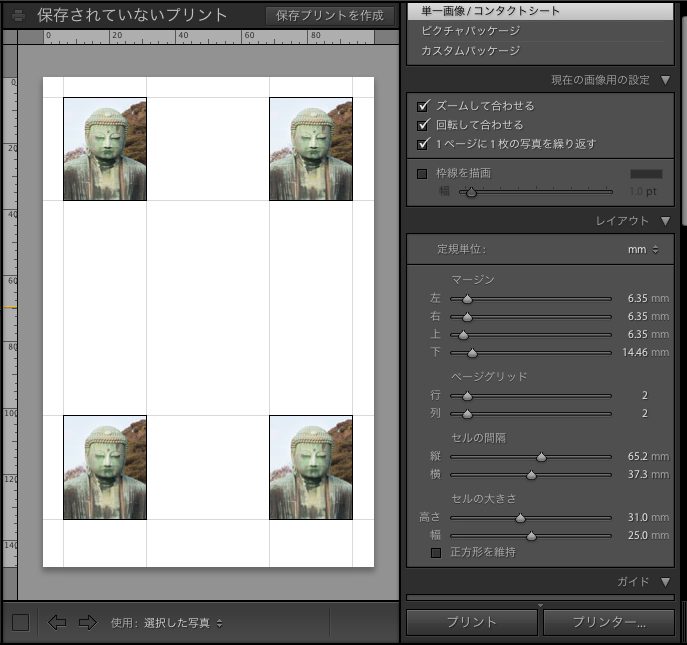Viewport: 687px width, 645px height.
Task: Open the プリンター... dialog button
Action: (x=609, y=622)
